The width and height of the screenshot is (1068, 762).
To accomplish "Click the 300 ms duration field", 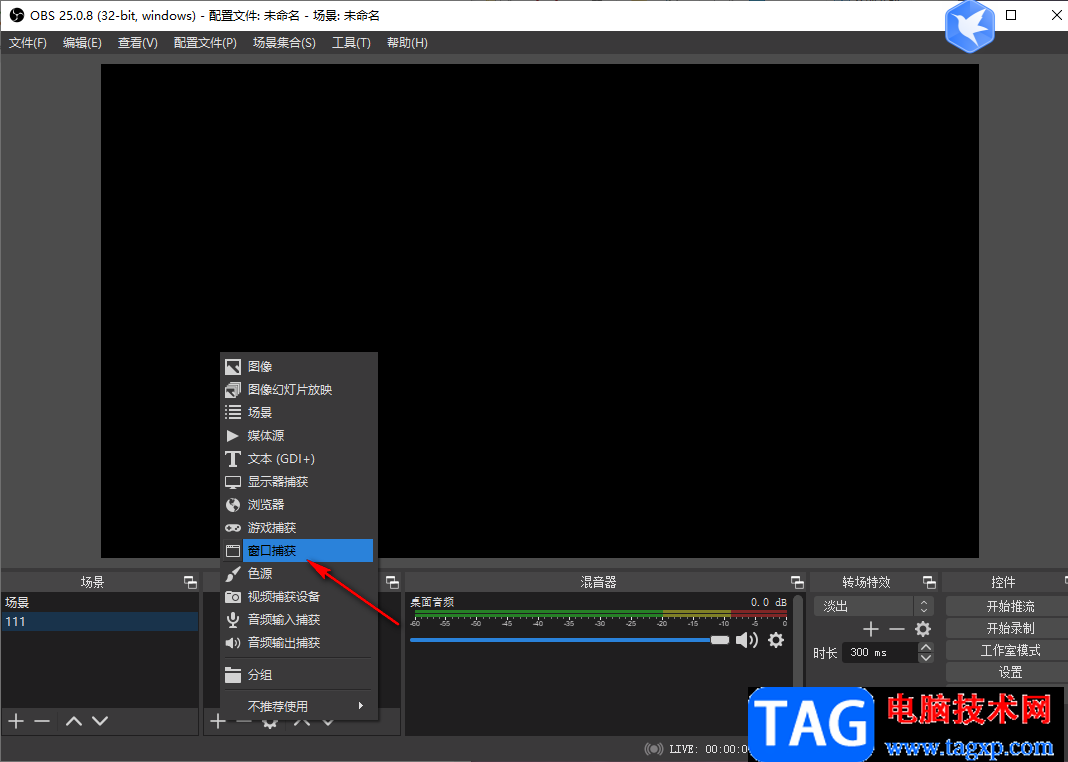I will pyautogui.click(x=879, y=652).
